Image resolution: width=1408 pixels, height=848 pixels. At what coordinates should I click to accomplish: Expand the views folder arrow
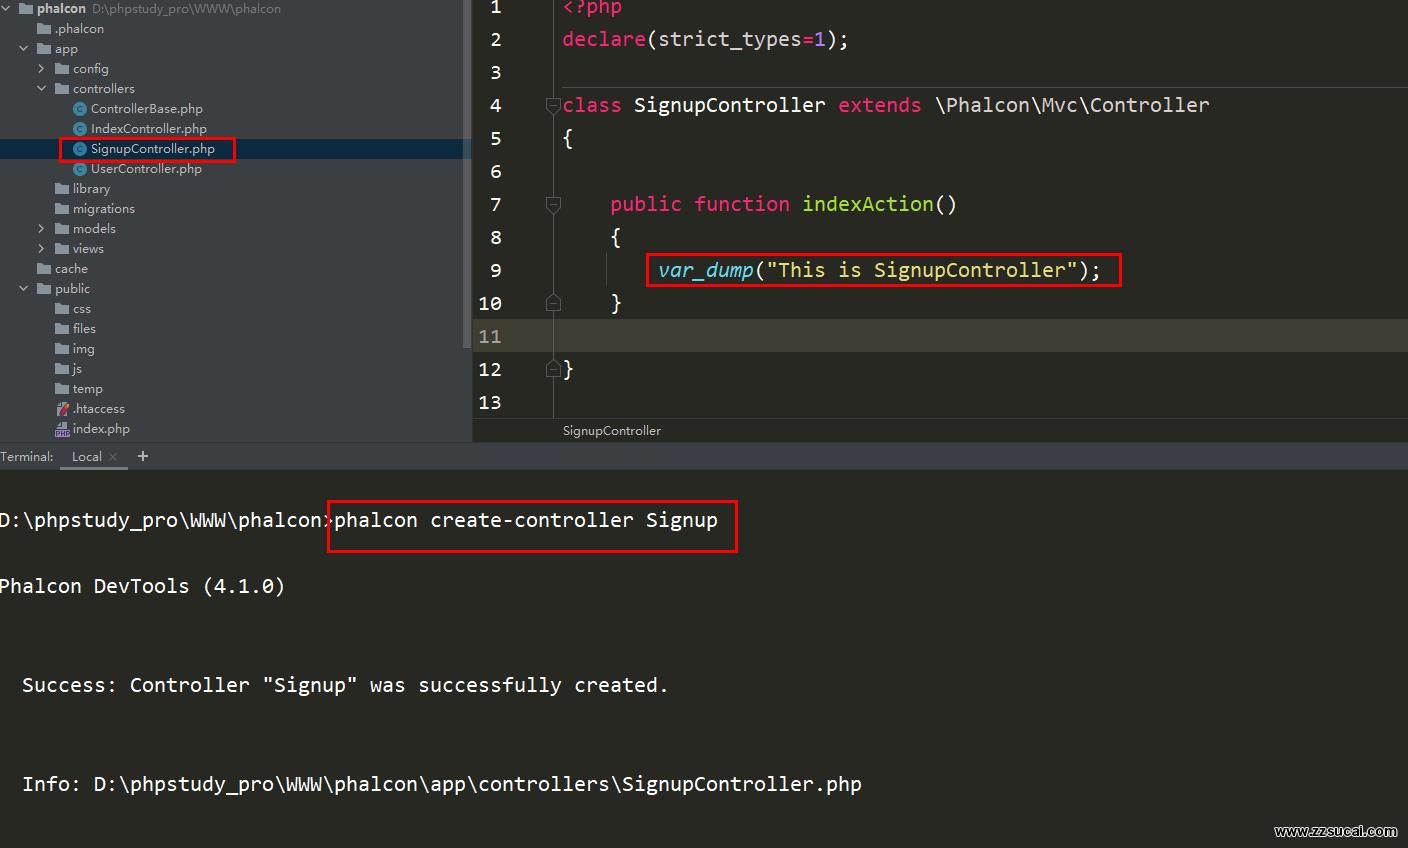42,248
